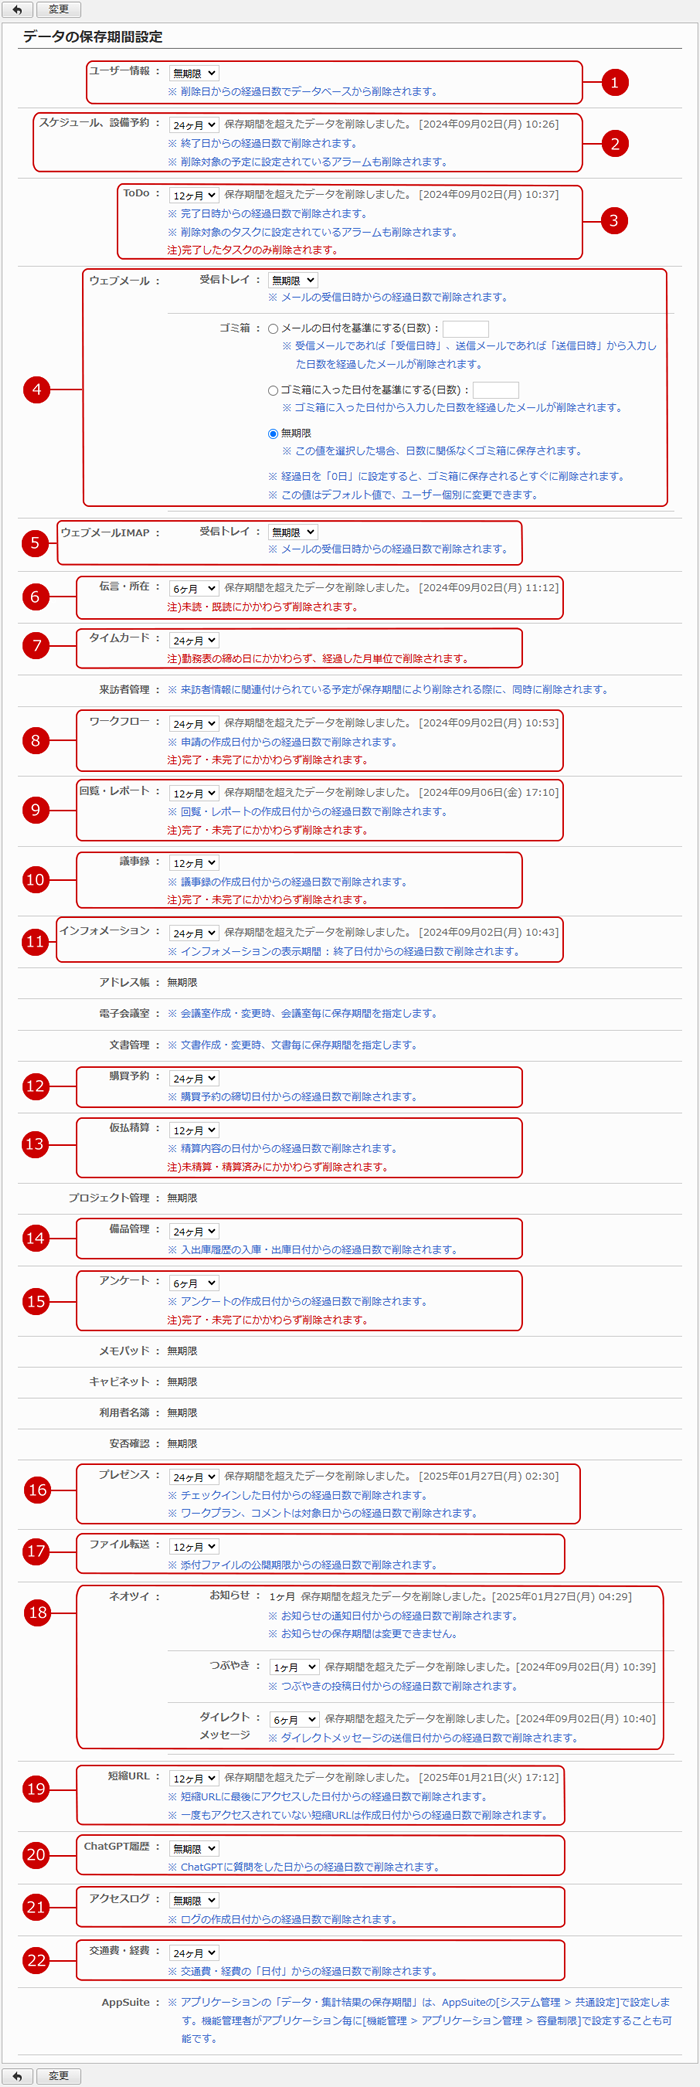Viewport: 700px width, 2087px height.
Task: Open the プレゼンス retention dropdown
Action: pyautogui.click(x=194, y=1477)
